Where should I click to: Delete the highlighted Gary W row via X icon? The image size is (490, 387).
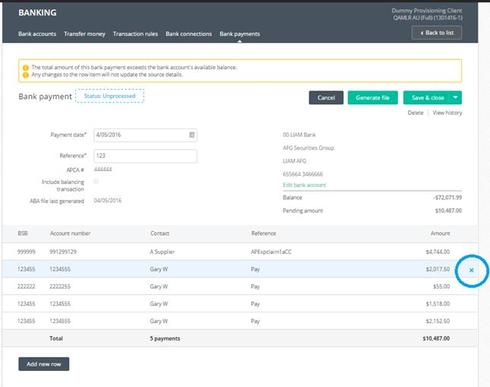(471, 270)
